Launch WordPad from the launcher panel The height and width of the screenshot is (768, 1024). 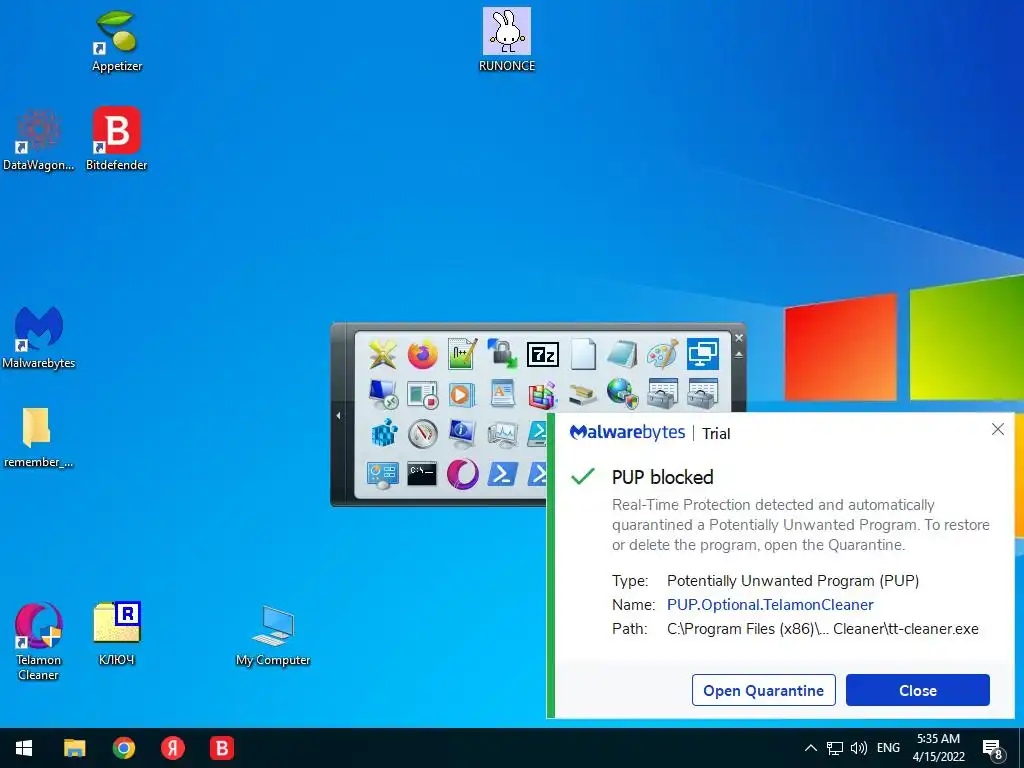[502, 394]
